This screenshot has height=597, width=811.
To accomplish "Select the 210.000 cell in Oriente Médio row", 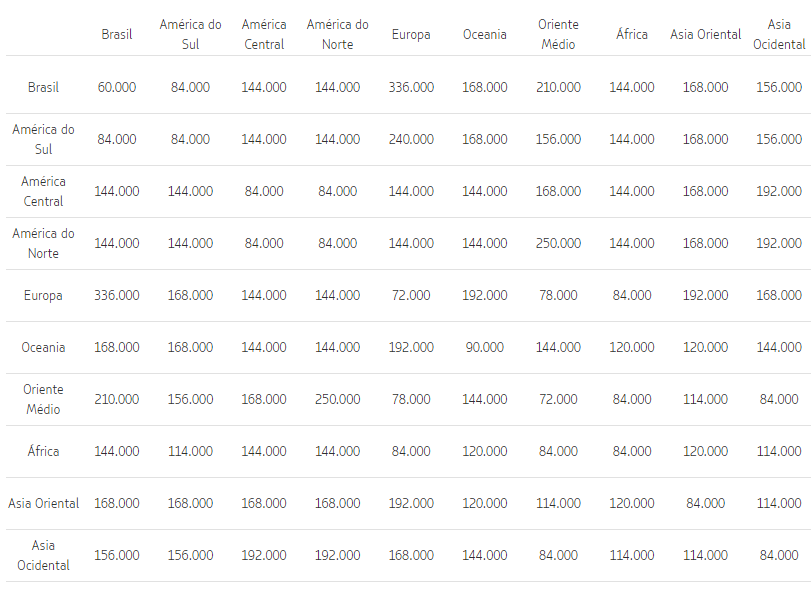I will [117, 399].
